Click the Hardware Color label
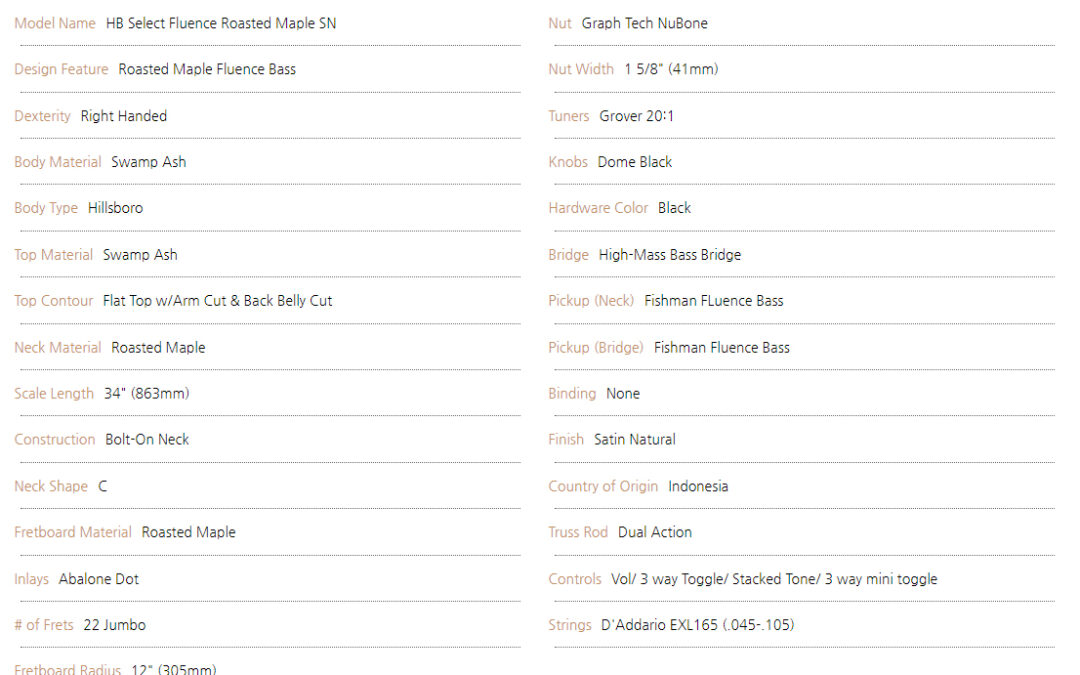This screenshot has height=675, width=1080. coord(598,208)
